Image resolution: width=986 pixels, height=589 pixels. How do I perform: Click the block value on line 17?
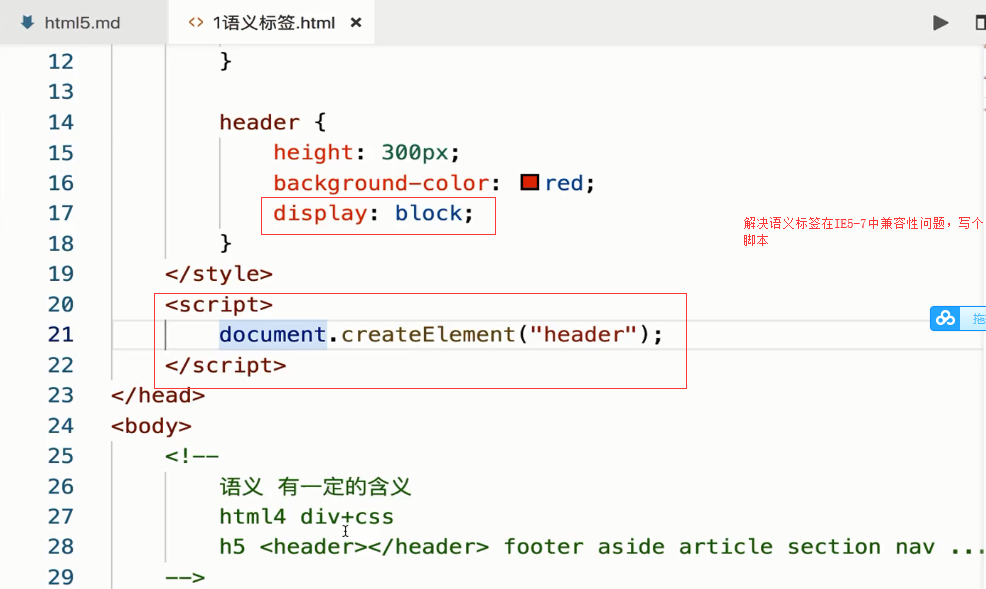(429, 213)
